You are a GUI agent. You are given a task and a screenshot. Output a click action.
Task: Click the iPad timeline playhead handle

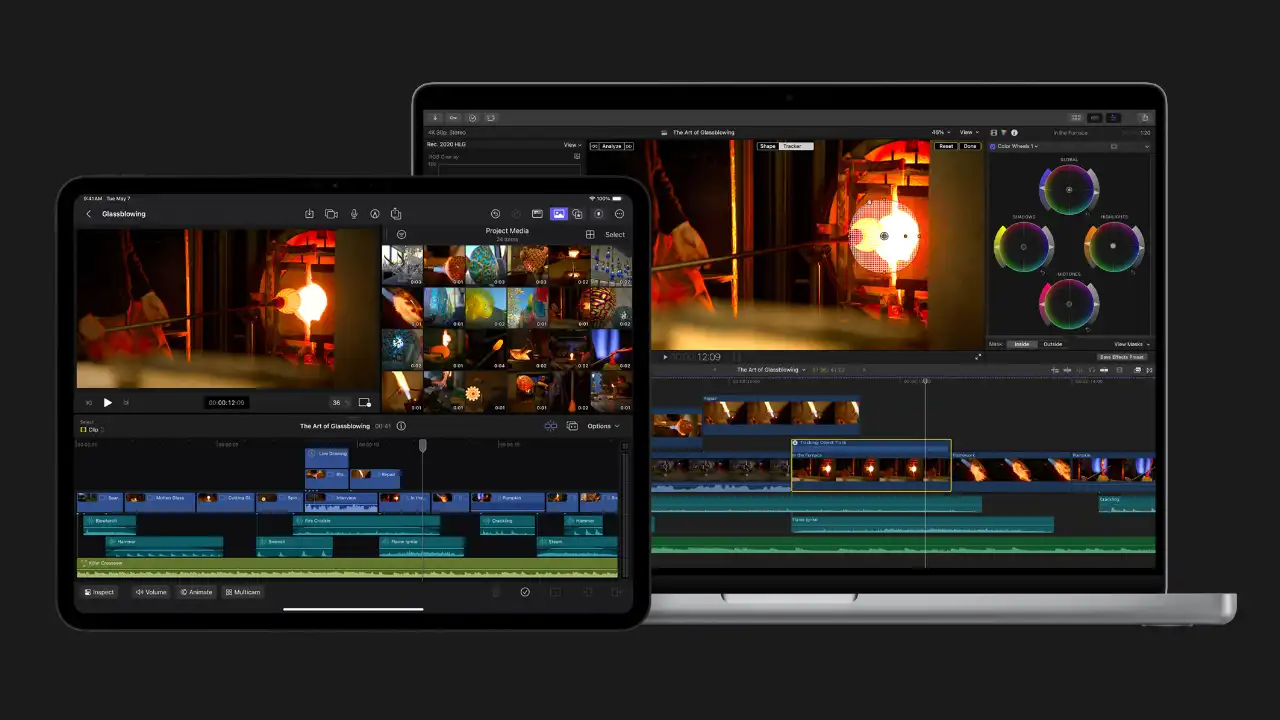click(x=422, y=445)
